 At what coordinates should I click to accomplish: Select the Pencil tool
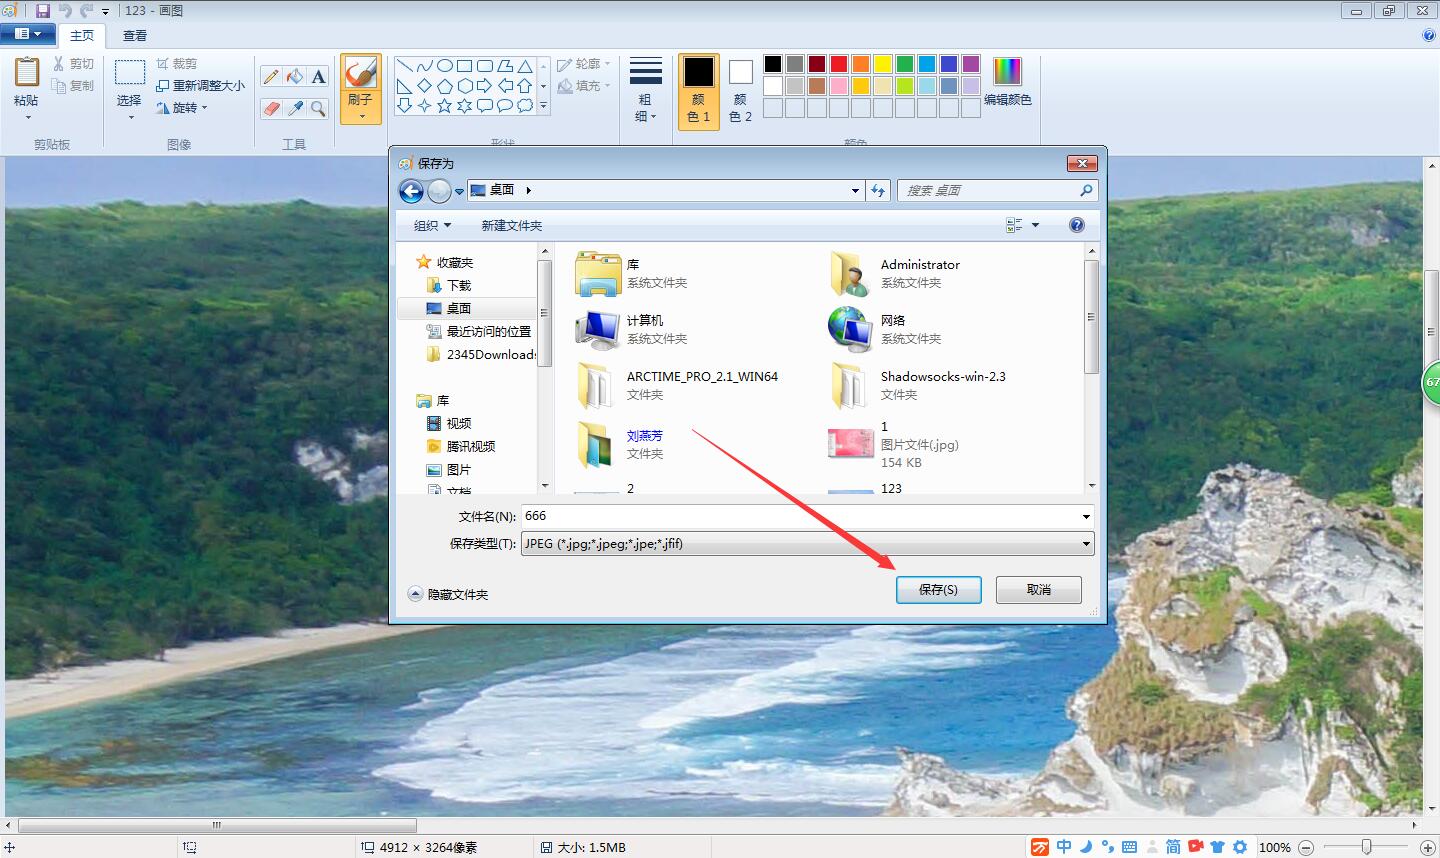coord(271,77)
